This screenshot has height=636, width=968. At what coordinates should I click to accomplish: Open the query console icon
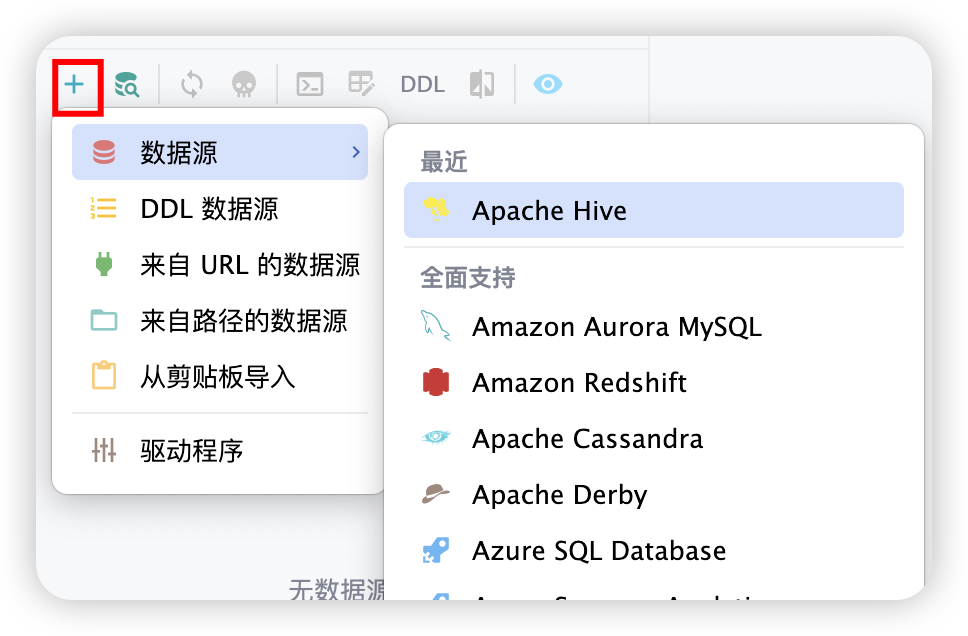coord(310,84)
